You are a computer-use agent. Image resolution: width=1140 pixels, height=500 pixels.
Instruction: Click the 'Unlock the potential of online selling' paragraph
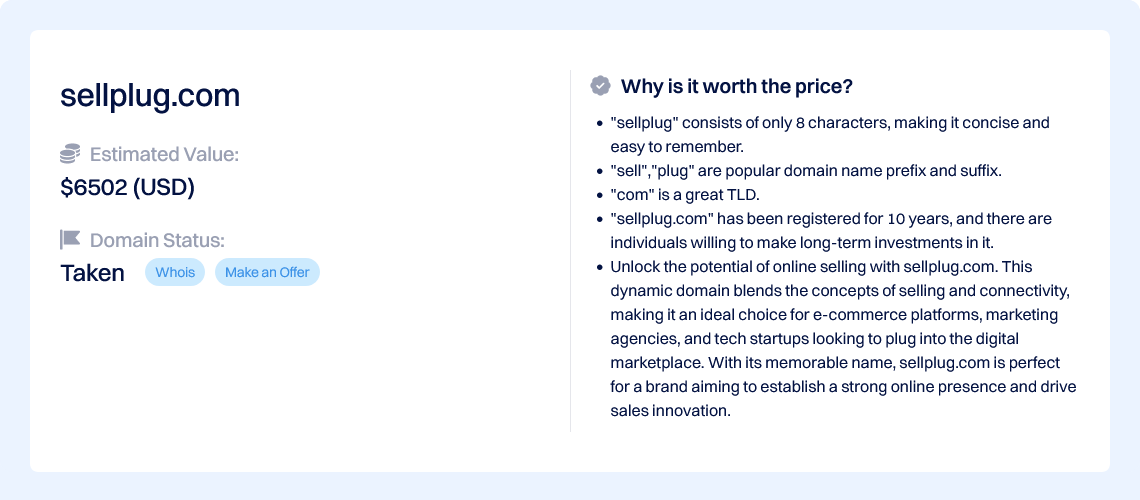pyautogui.click(x=843, y=339)
